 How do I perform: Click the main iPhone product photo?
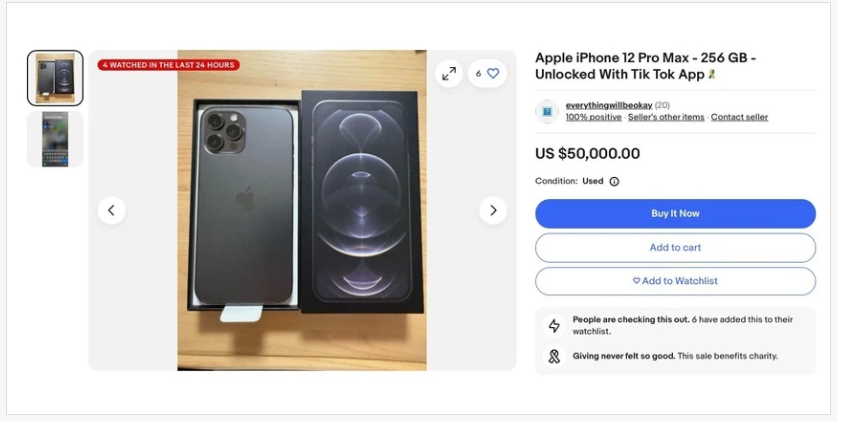point(302,210)
